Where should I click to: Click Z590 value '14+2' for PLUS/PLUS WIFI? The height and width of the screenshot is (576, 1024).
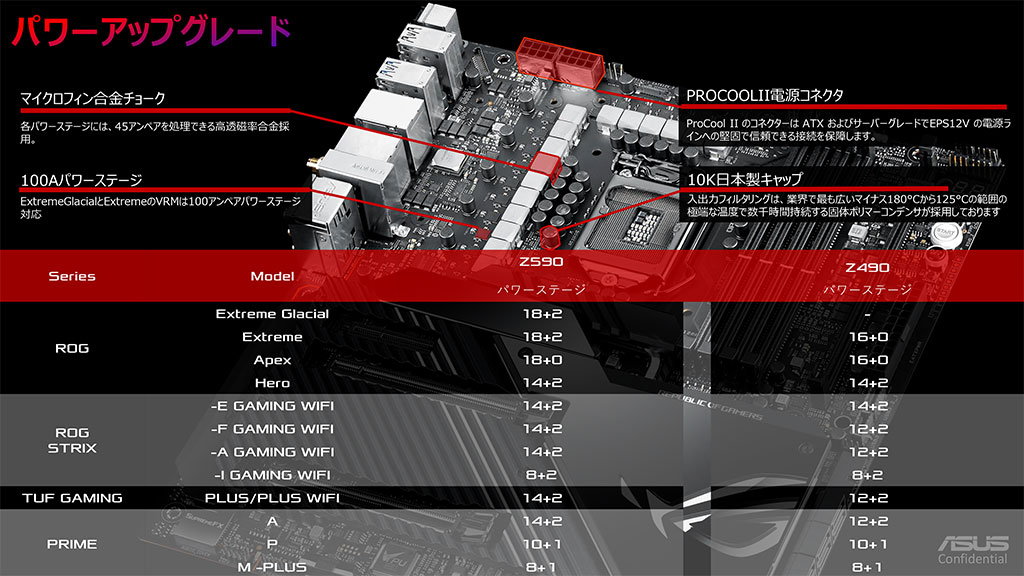[542, 498]
